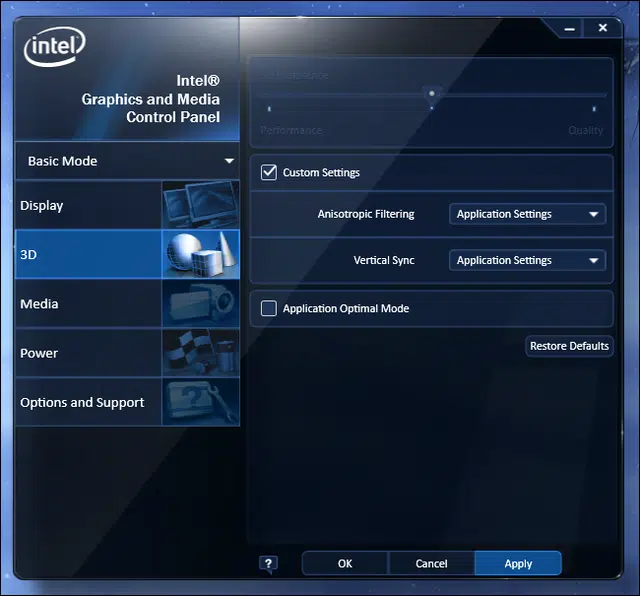This screenshot has width=640, height=596.
Task: Click the Anisotropic Filtering label
Action: (x=366, y=214)
